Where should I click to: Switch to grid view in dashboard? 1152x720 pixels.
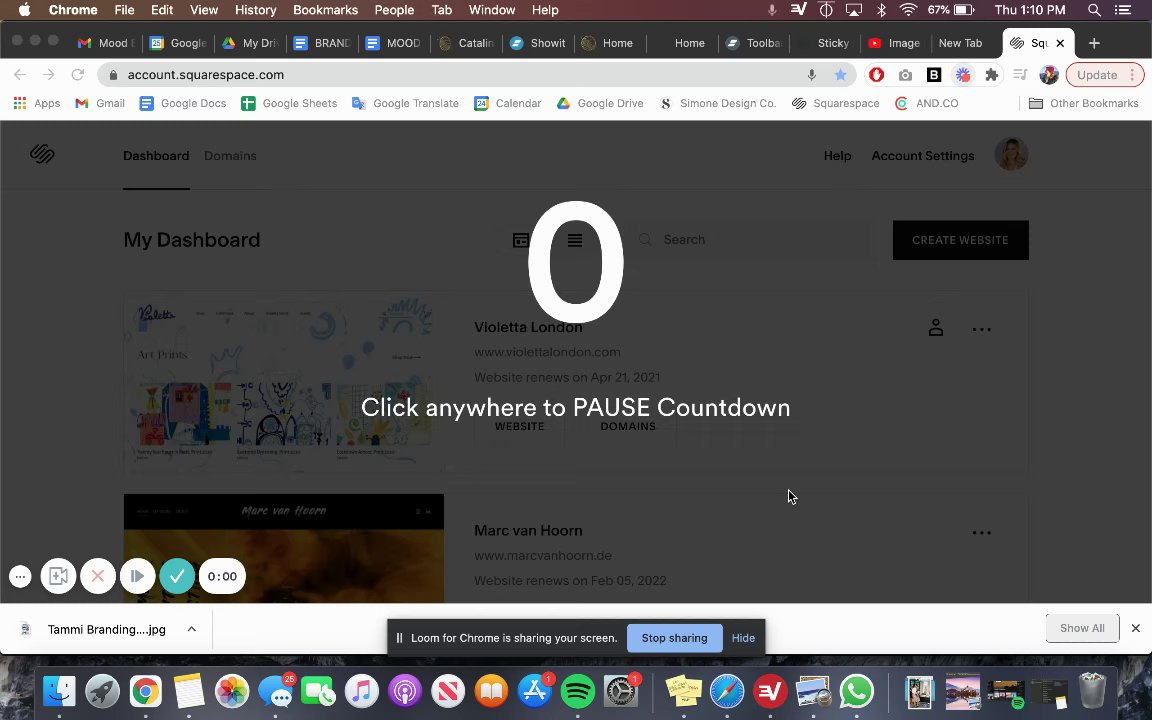(x=520, y=240)
